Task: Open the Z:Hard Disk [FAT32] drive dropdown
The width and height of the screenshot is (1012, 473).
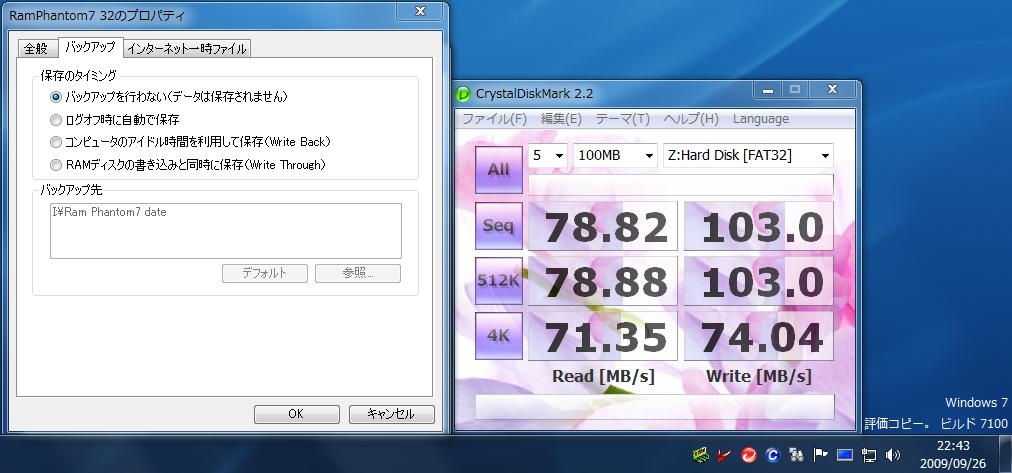Action: [x=748, y=156]
